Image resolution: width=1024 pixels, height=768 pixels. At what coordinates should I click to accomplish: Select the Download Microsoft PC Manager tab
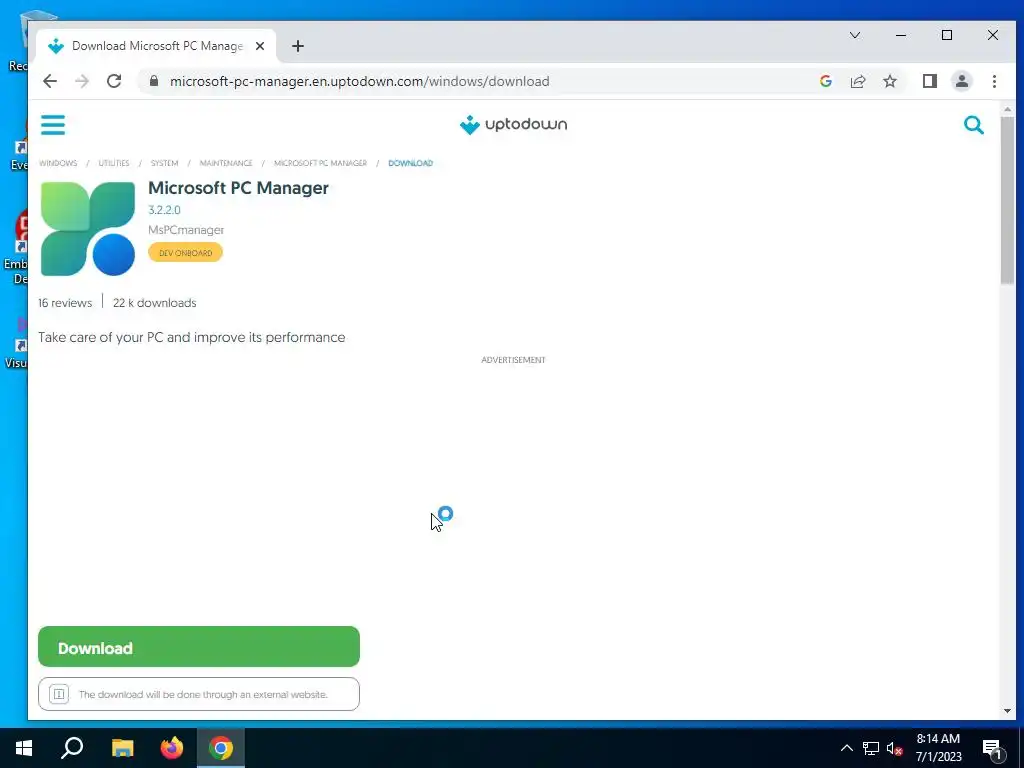tap(157, 46)
